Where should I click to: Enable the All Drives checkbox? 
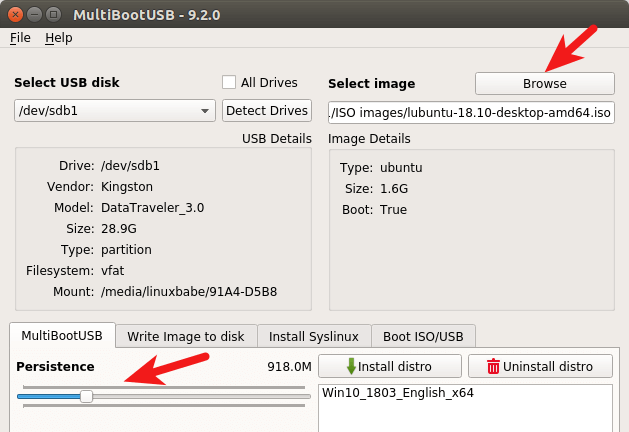point(229,83)
